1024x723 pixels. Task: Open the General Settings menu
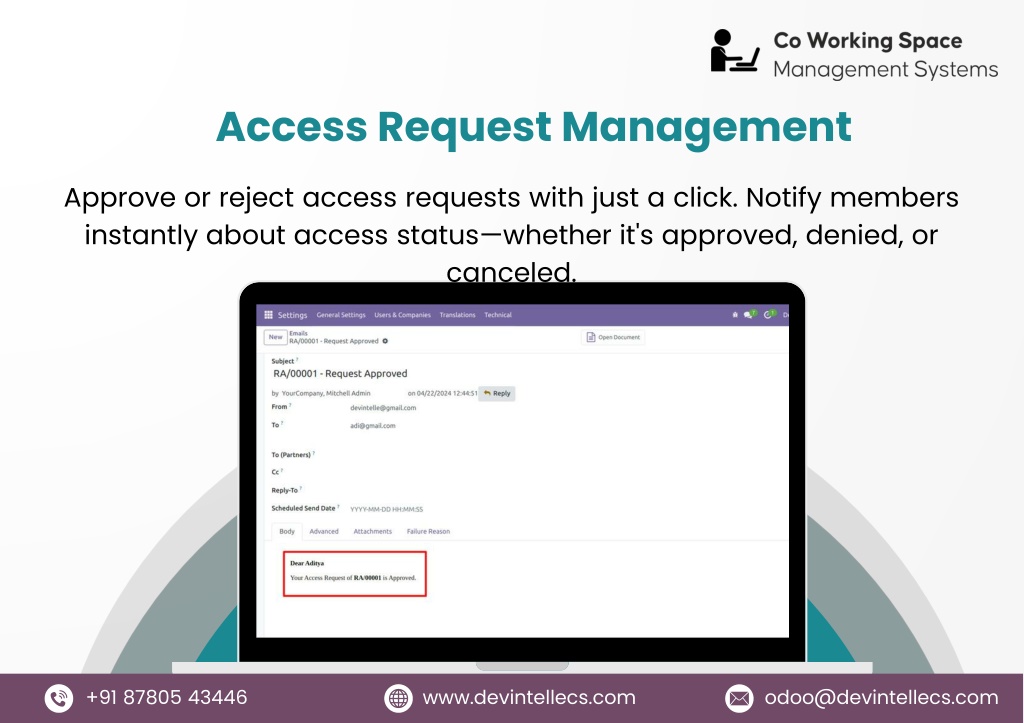point(341,315)
